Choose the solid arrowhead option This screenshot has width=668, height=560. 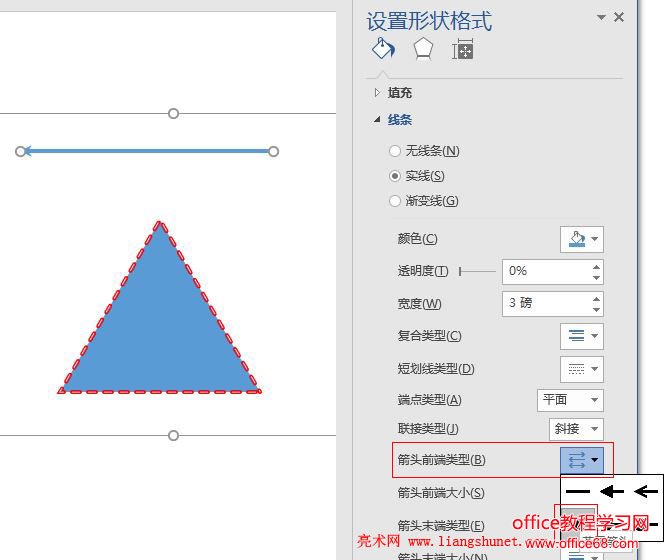tap(612, 491)
